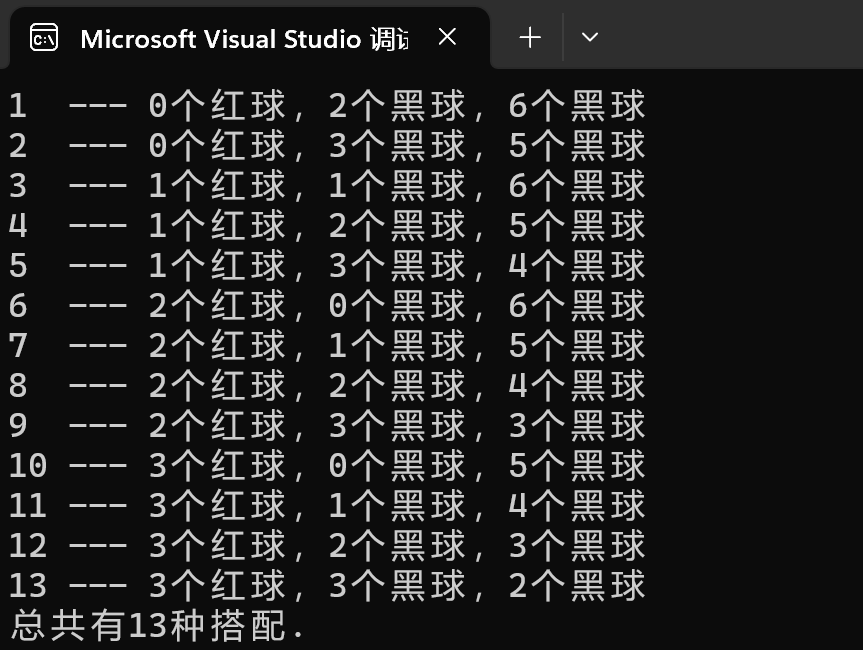863x650 pixels.
Task: Click output line 6 with 2个红球, 0个黑球, 6个黑球
Action: [x=327, y=305]
